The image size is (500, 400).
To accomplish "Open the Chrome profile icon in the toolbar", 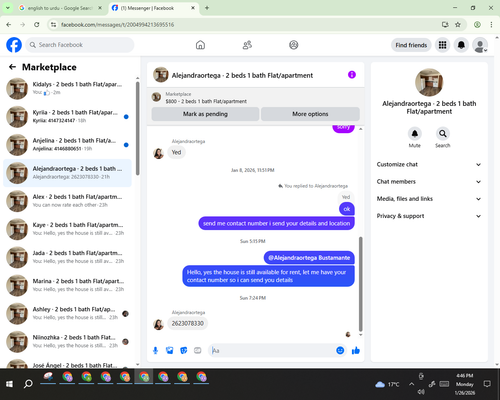I will click(x=477, y=25).
